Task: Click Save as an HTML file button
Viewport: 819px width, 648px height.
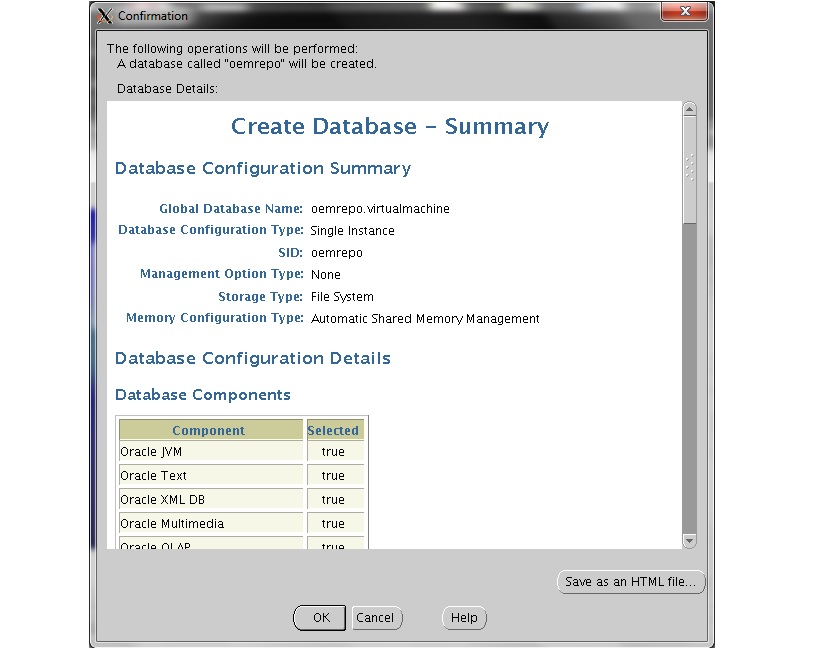Action: [x=630, y=581]
